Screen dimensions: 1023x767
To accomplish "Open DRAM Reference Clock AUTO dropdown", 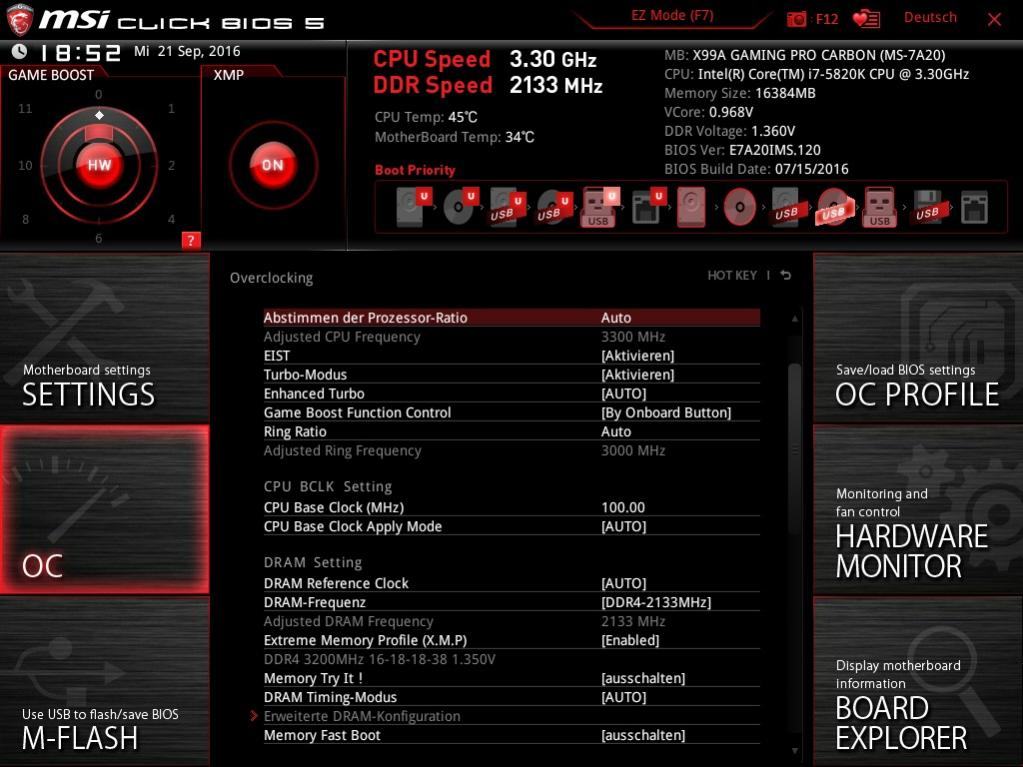I will tap(624, 583).
